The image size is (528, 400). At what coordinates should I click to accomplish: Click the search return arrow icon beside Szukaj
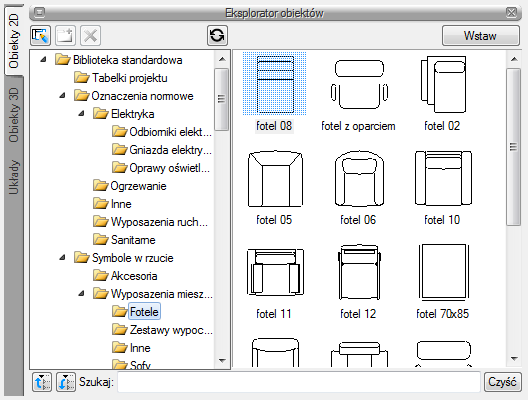click(66, 382)
